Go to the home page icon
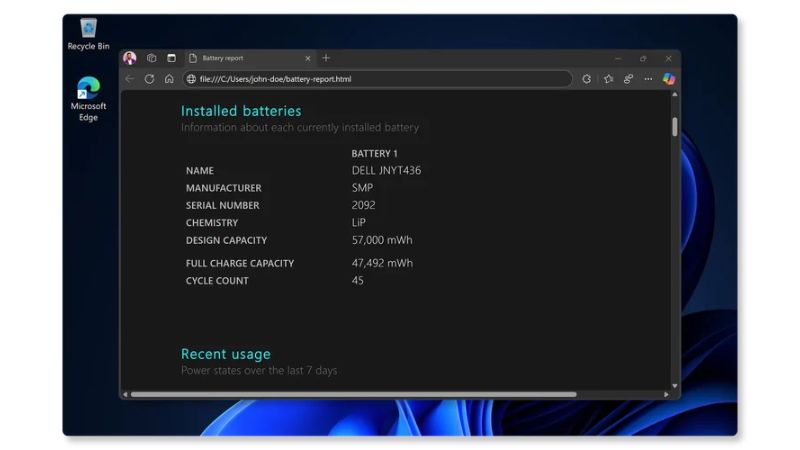The width and height of the screenshot is (800, 450). tap(169, 79)
